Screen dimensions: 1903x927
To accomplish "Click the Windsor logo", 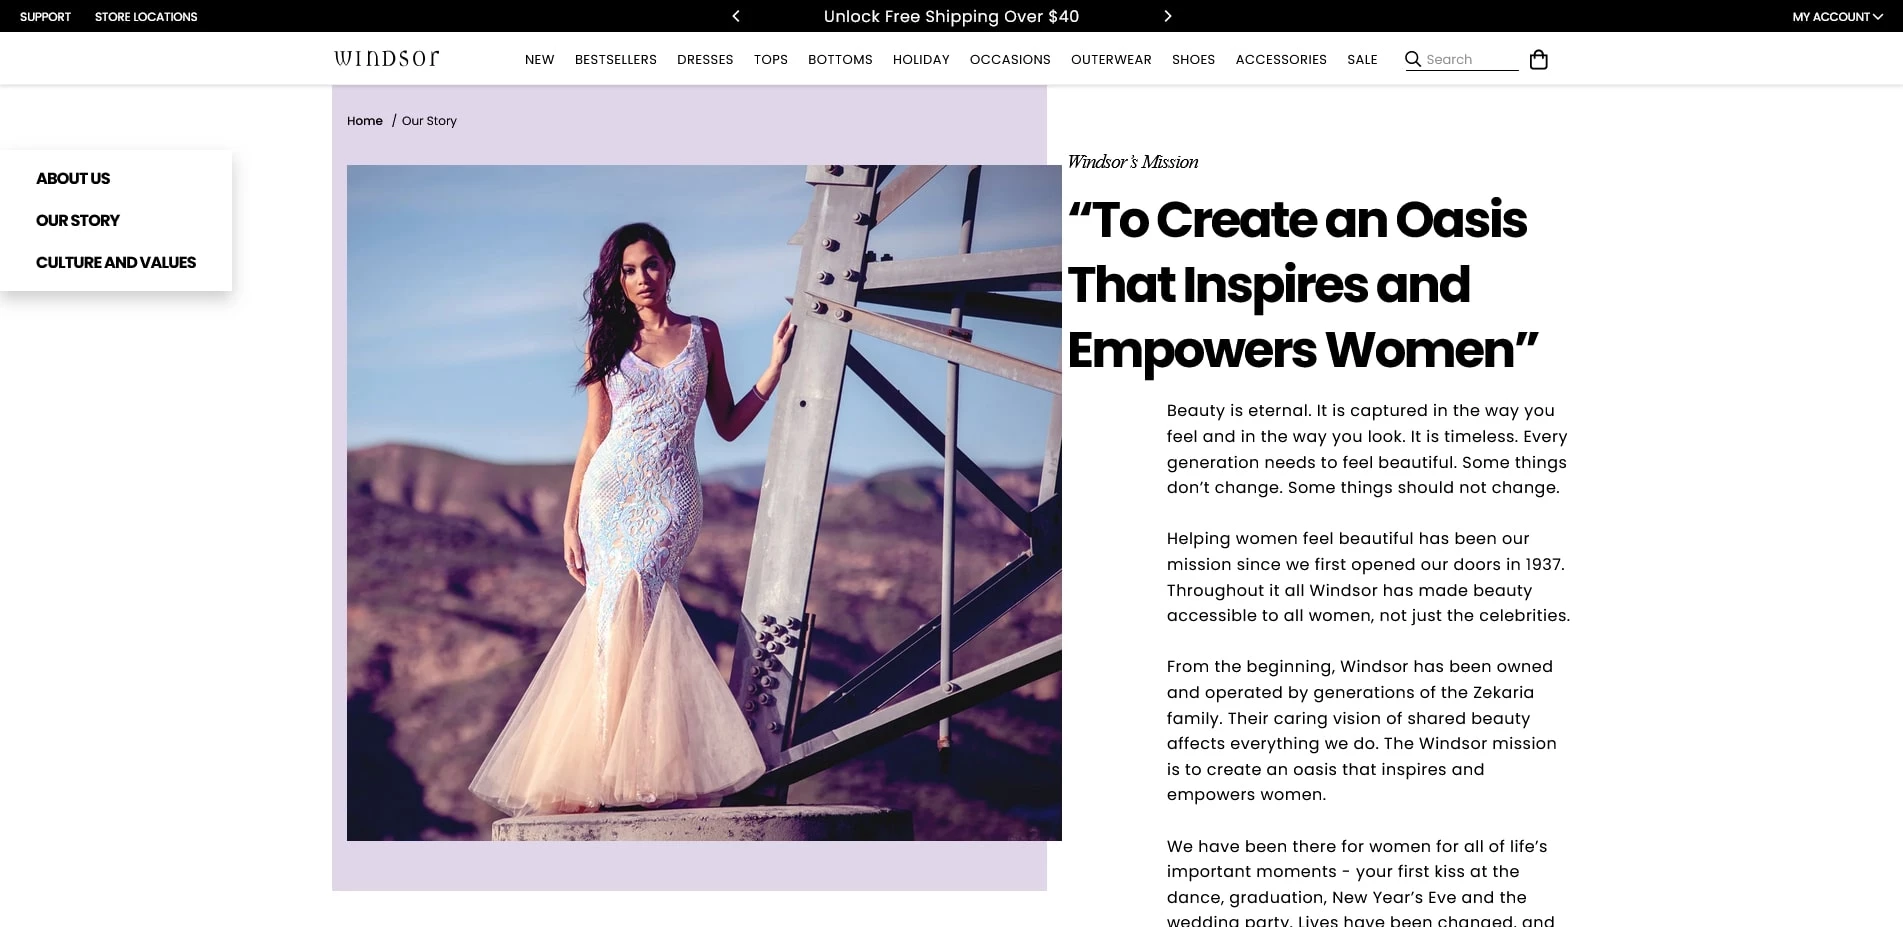I will pos(387,58).
